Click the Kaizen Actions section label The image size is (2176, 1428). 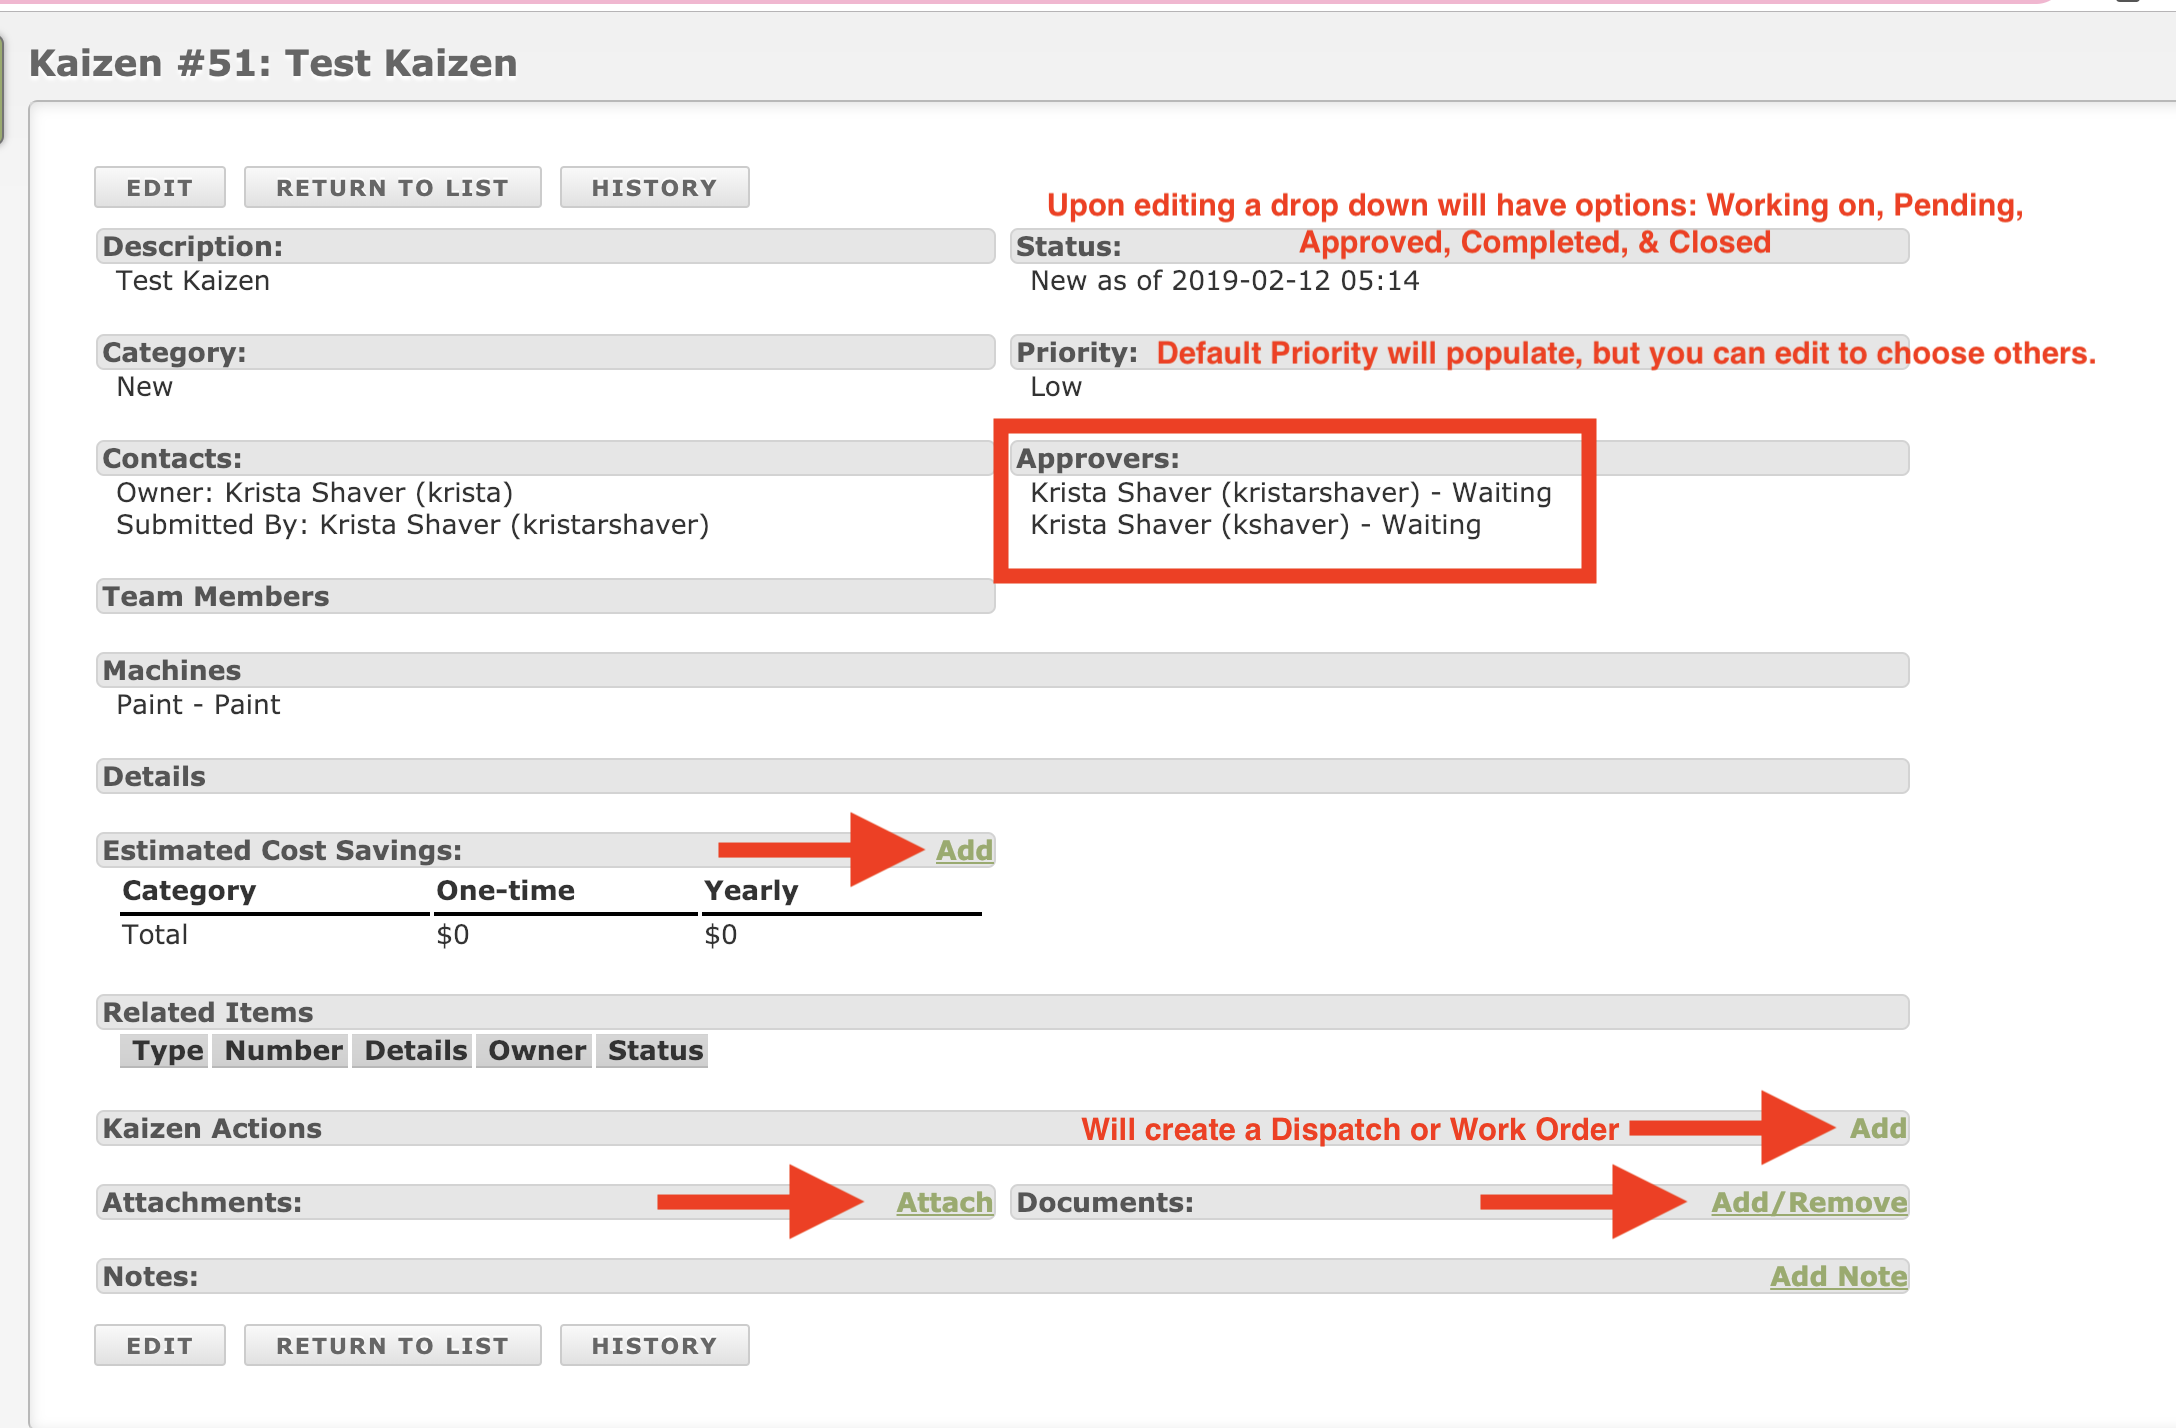(x=212, y=1128)
